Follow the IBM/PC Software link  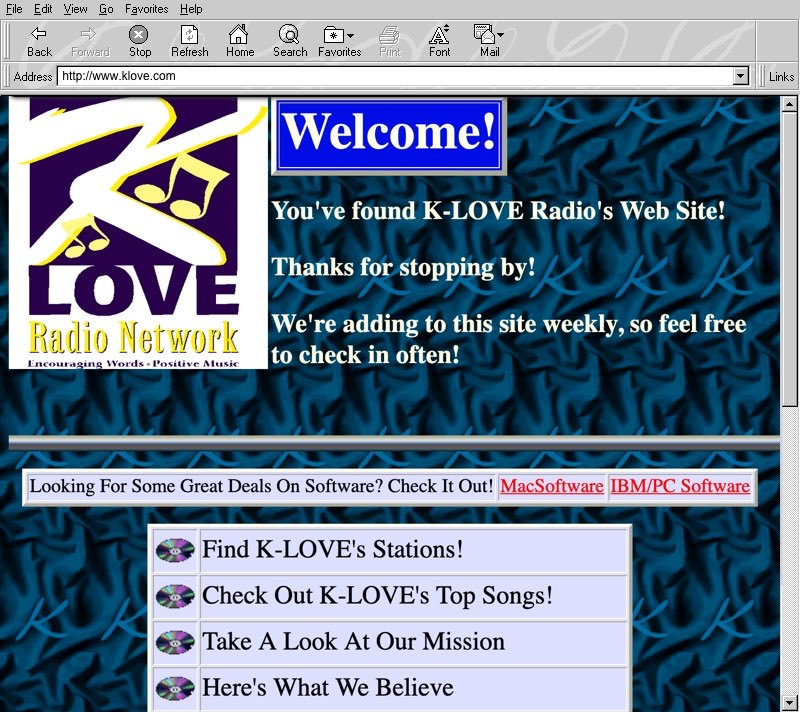[679, 487]
